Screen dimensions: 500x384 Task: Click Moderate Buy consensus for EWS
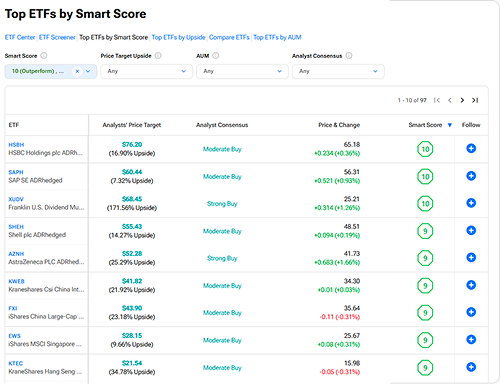(222, 340)
